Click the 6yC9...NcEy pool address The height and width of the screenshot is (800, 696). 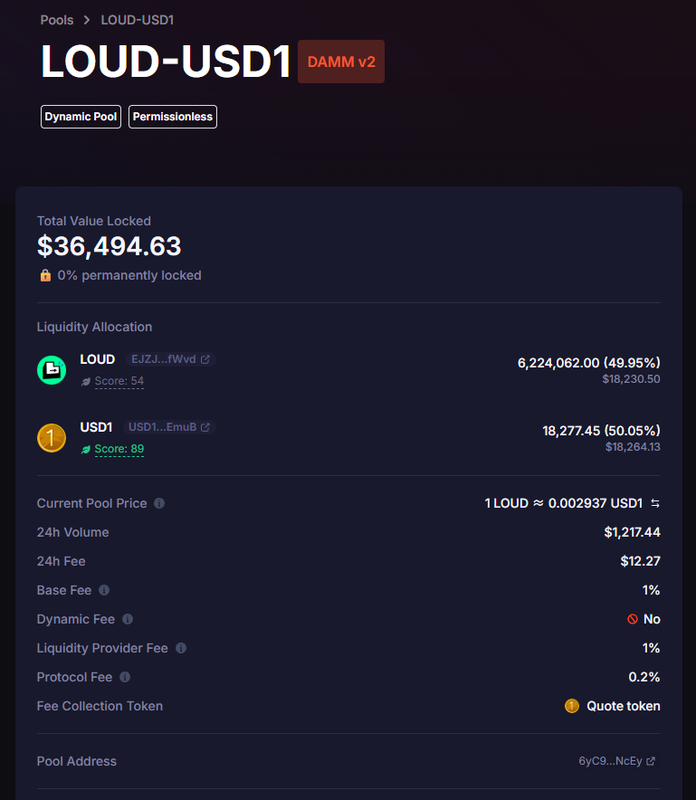610,762
